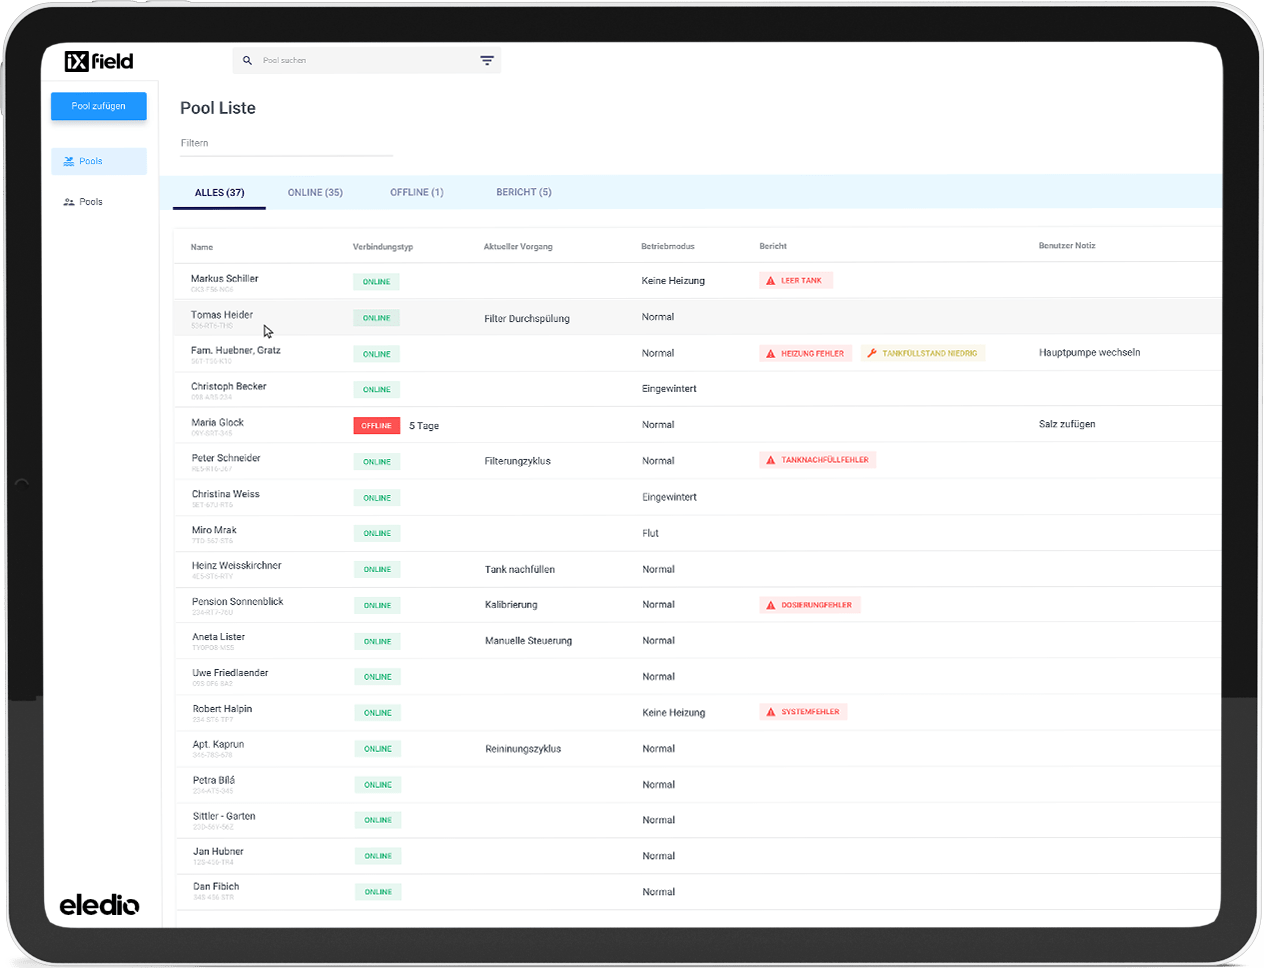Click the highlighted Pools sidebar icon
The height and width of the screenshot is (969, 1264).
[x=69, y=161]
